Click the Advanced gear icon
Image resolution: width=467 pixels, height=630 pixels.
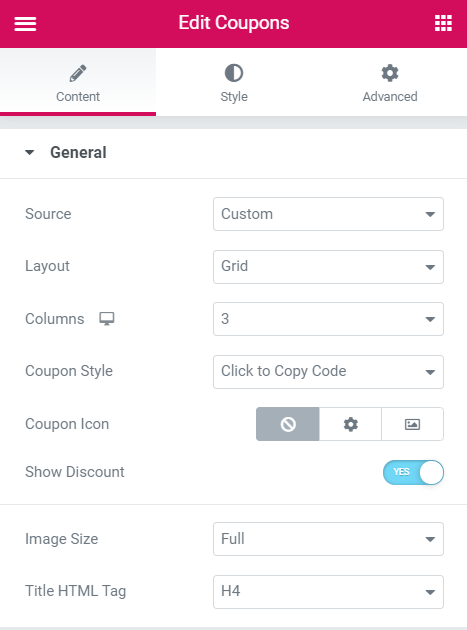tap(390, 73)
